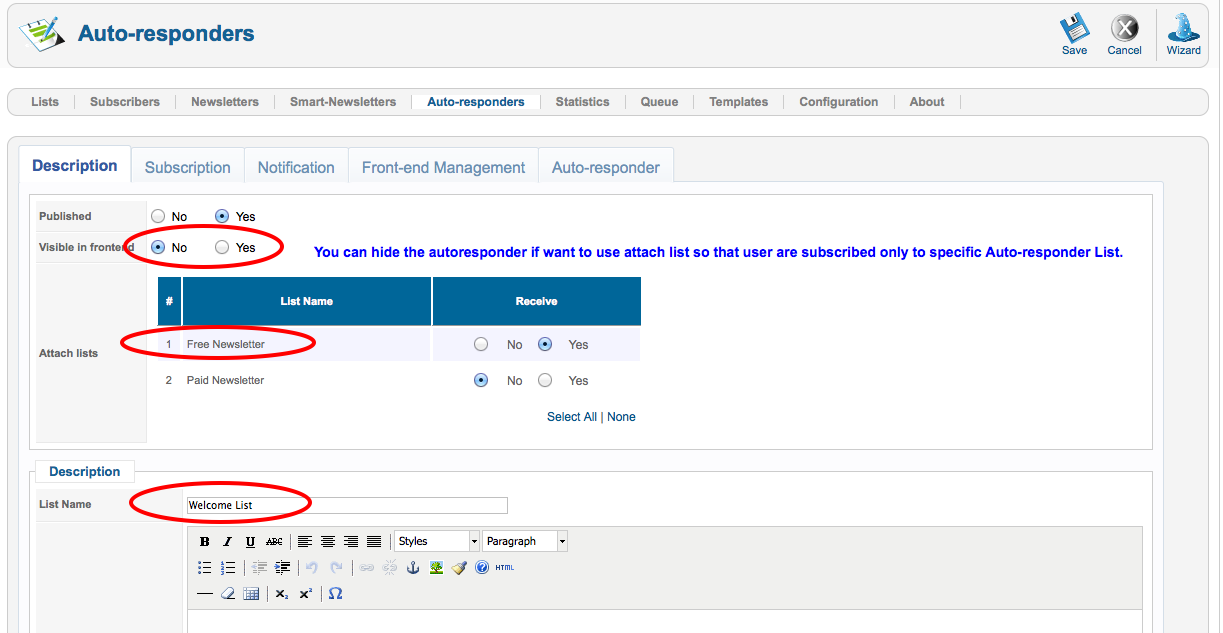Click the insert link chain icon
1223x633 pixels.
(367, 567)
